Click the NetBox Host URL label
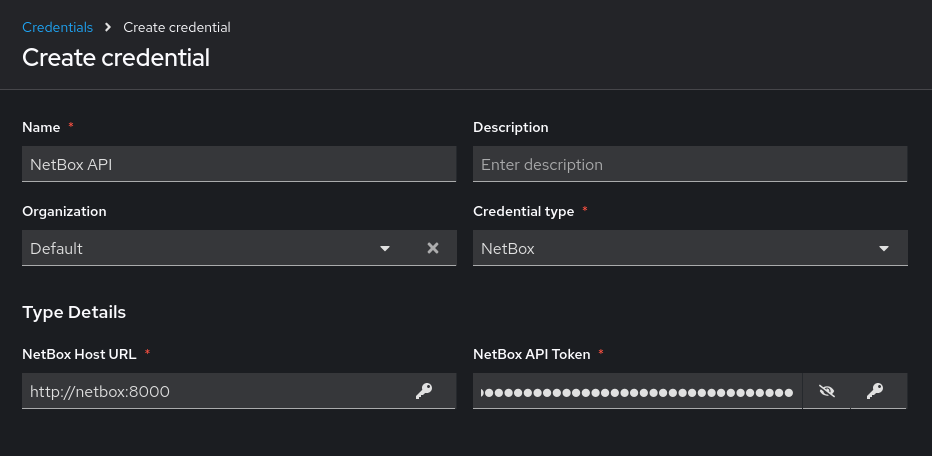 [79, 354]
